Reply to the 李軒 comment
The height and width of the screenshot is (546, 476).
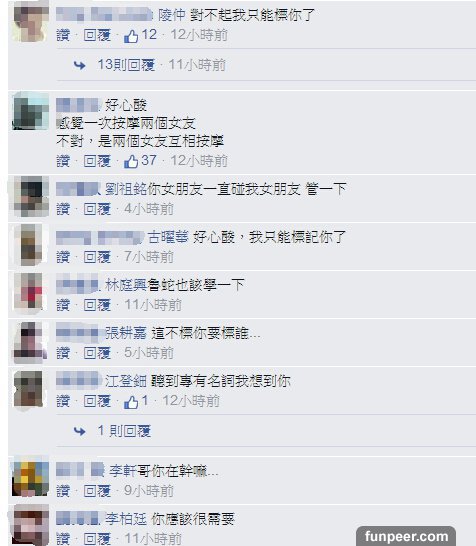[97, 491]
